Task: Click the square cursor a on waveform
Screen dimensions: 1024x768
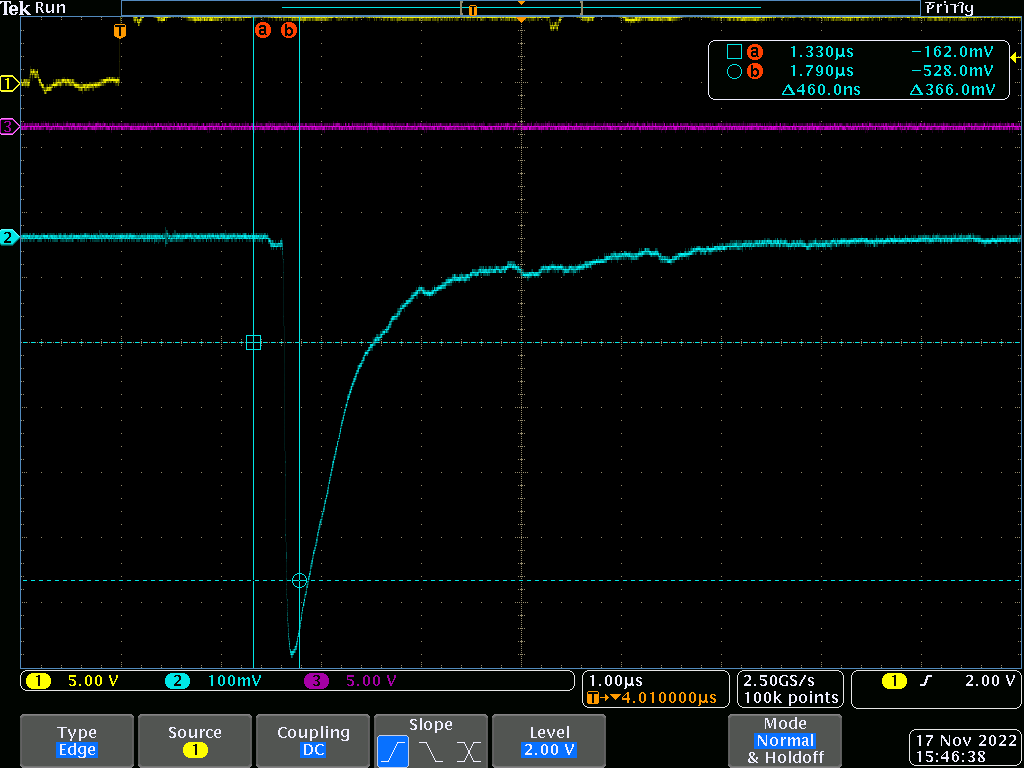Action: (253, 343)
